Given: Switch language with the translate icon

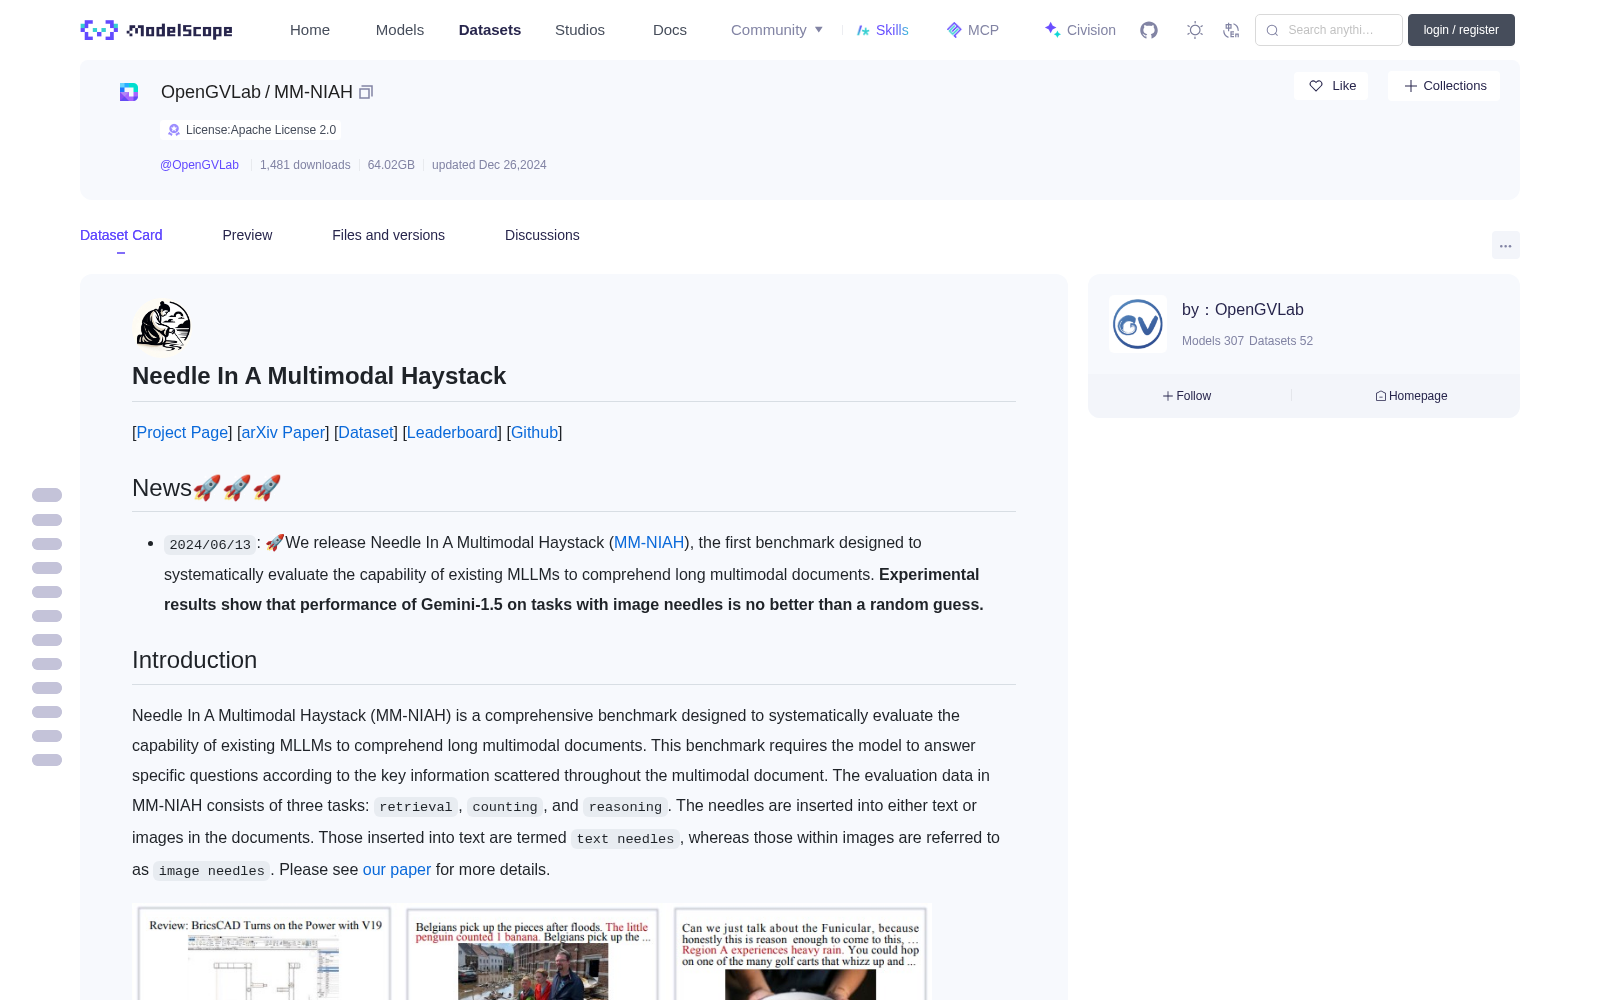Looking at the screenshot, I should 1232,30.
